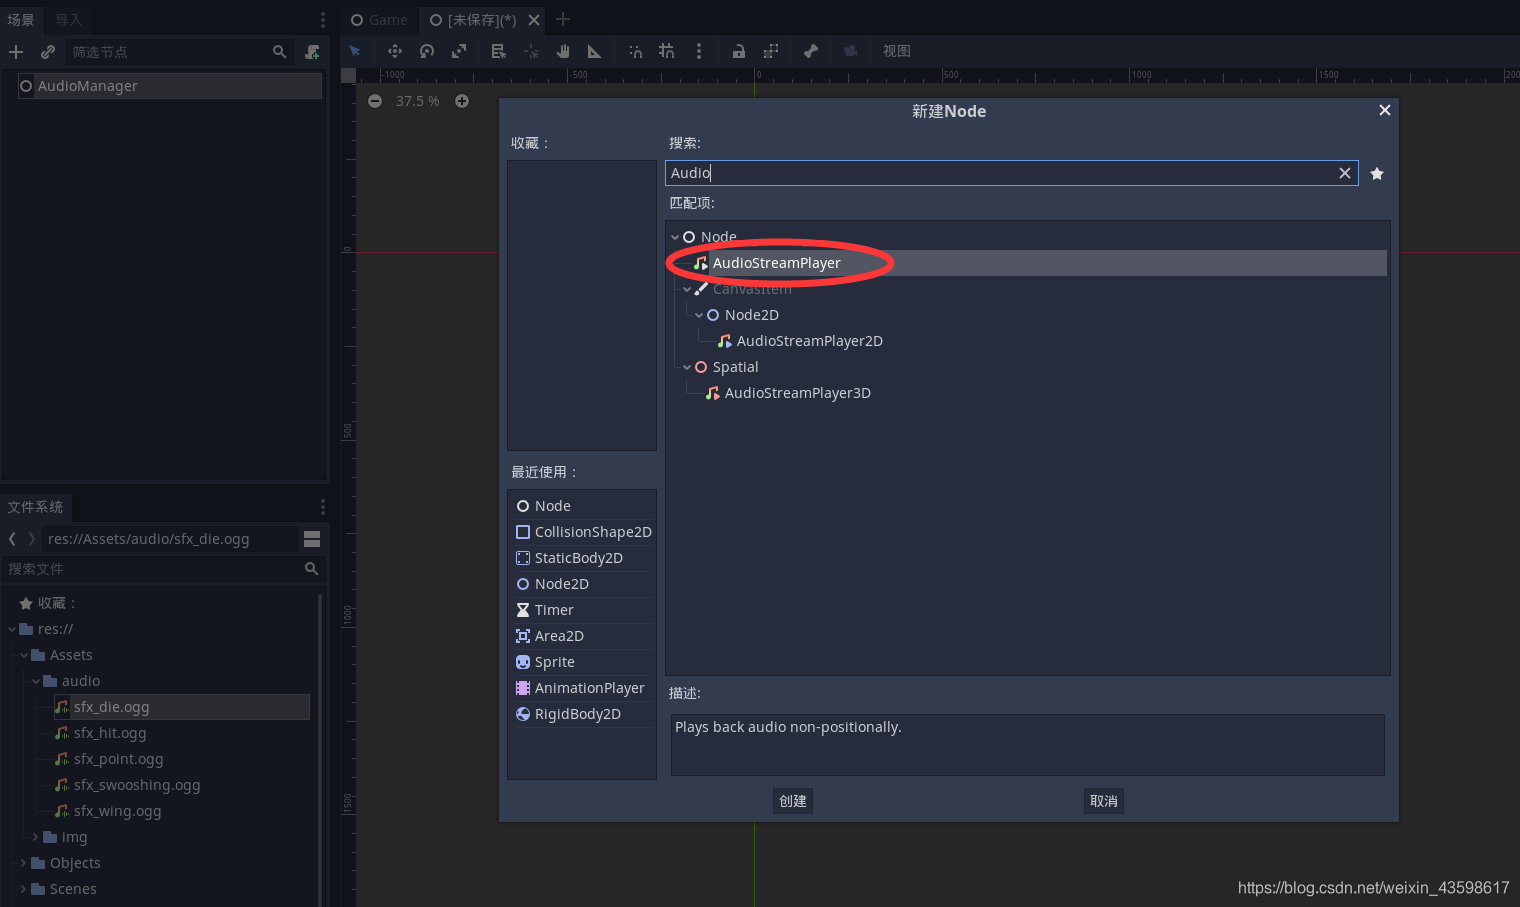Open the Game scene tab

(x=379, y=20)
